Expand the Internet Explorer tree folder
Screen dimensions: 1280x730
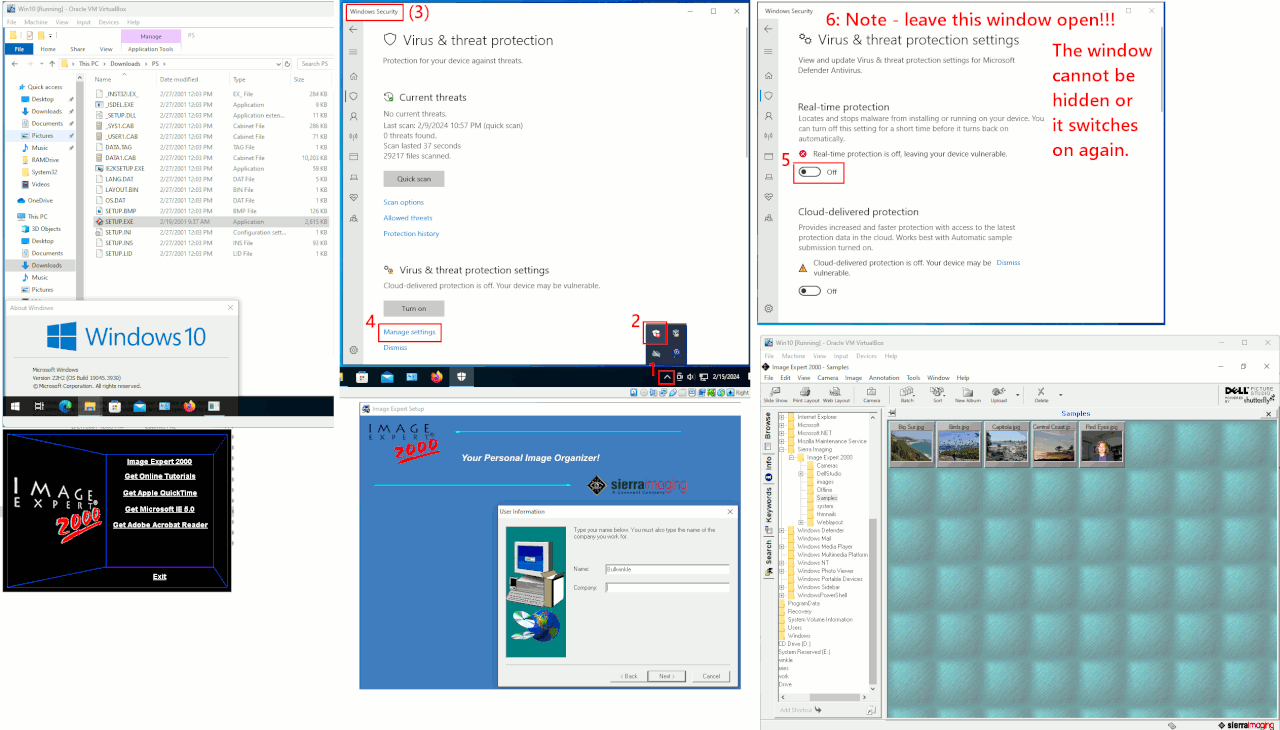coord(784,416)
